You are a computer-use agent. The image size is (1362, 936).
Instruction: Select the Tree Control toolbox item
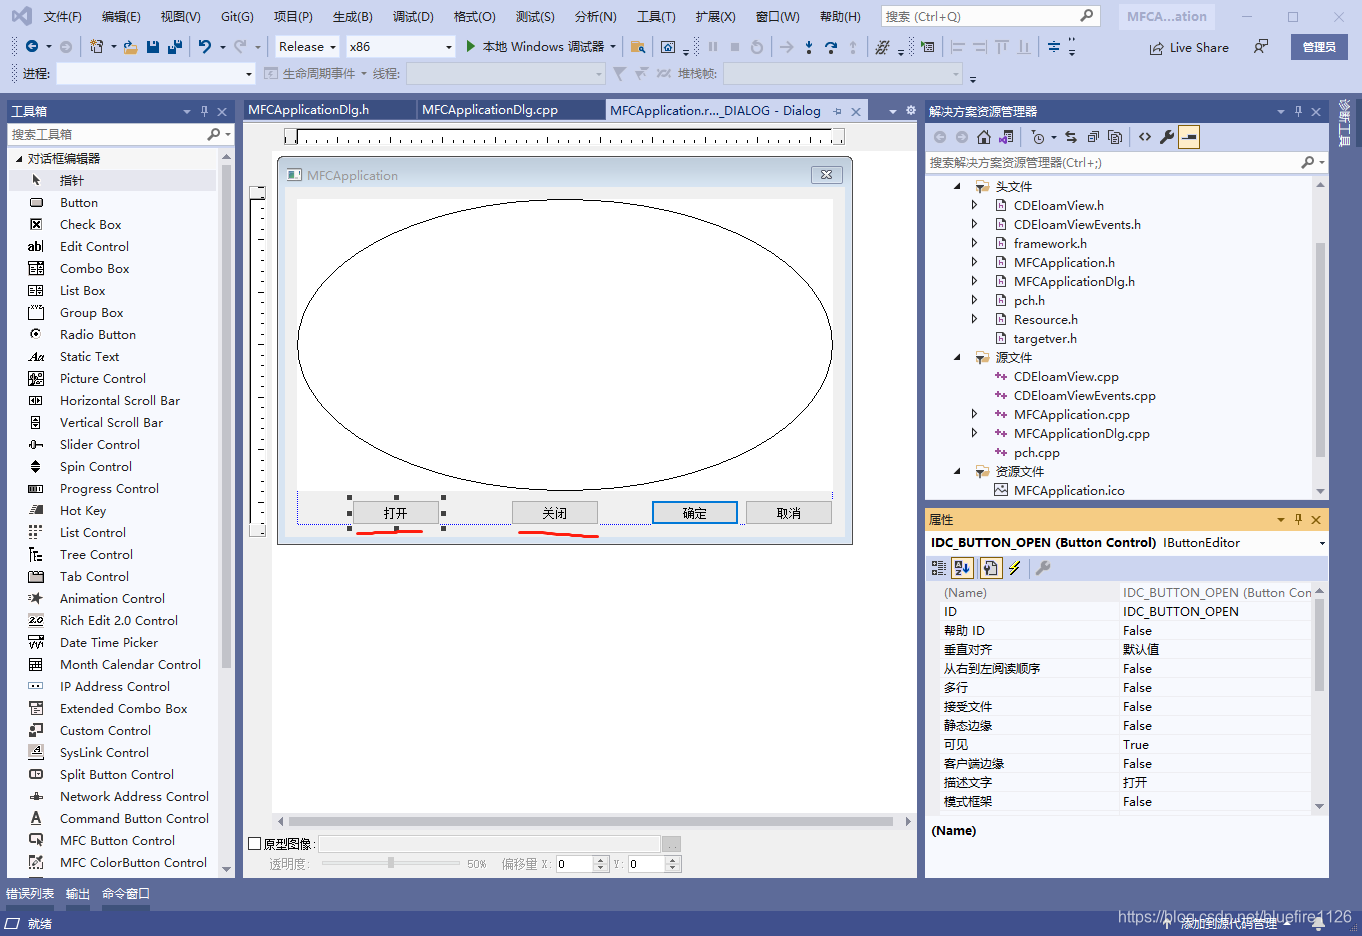(x=96, y=555)
